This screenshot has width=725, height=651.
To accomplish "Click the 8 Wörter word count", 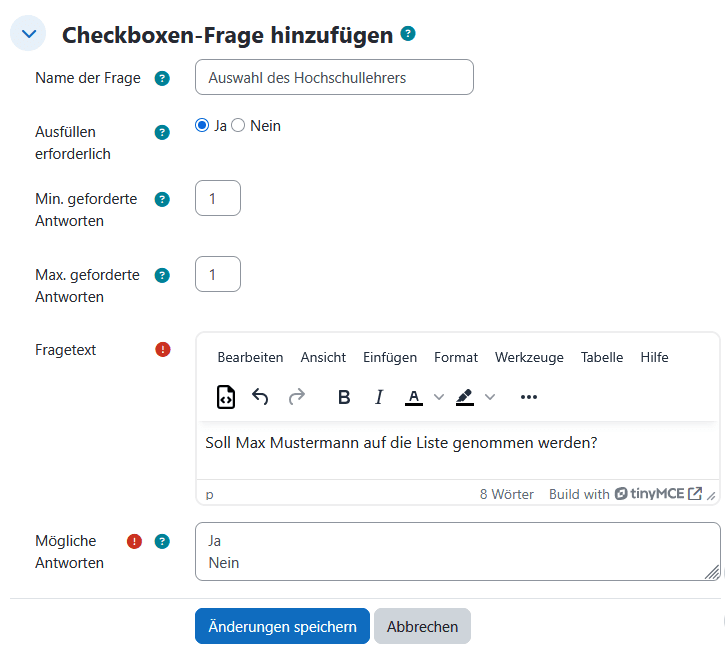I will tap(506, 494).
